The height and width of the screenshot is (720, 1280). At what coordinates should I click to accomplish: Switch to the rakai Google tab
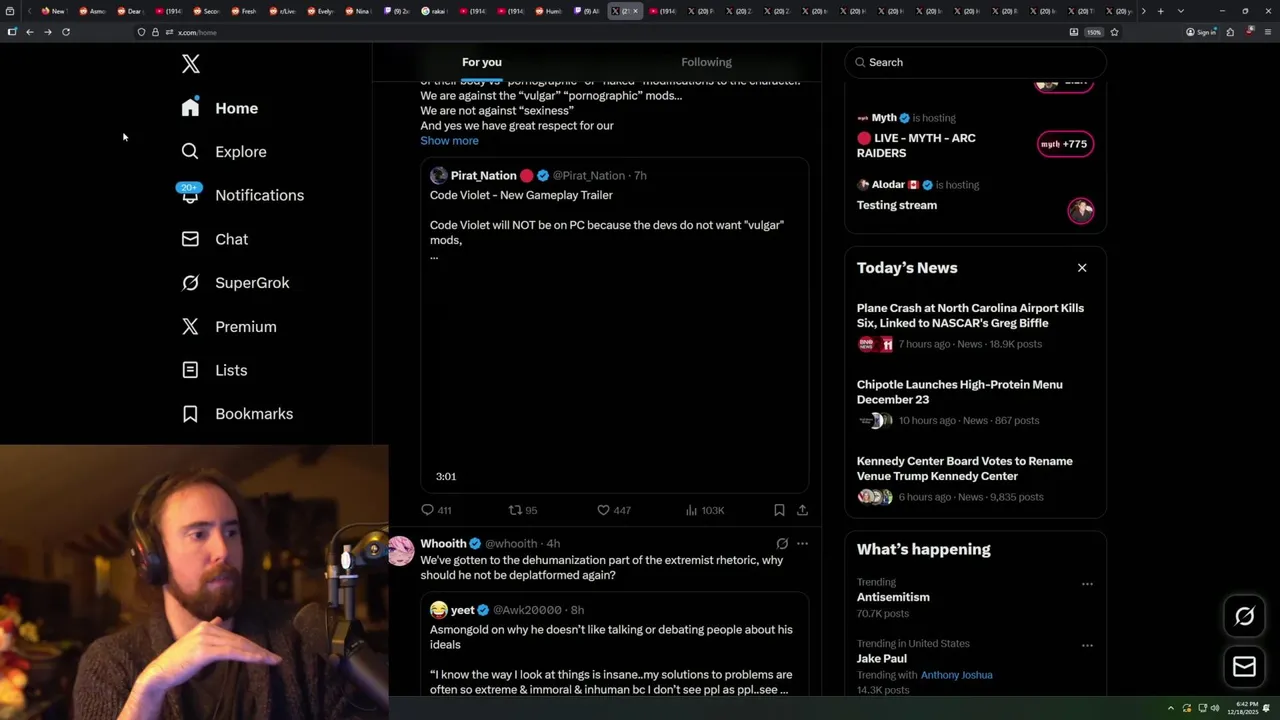pos(434,11)
